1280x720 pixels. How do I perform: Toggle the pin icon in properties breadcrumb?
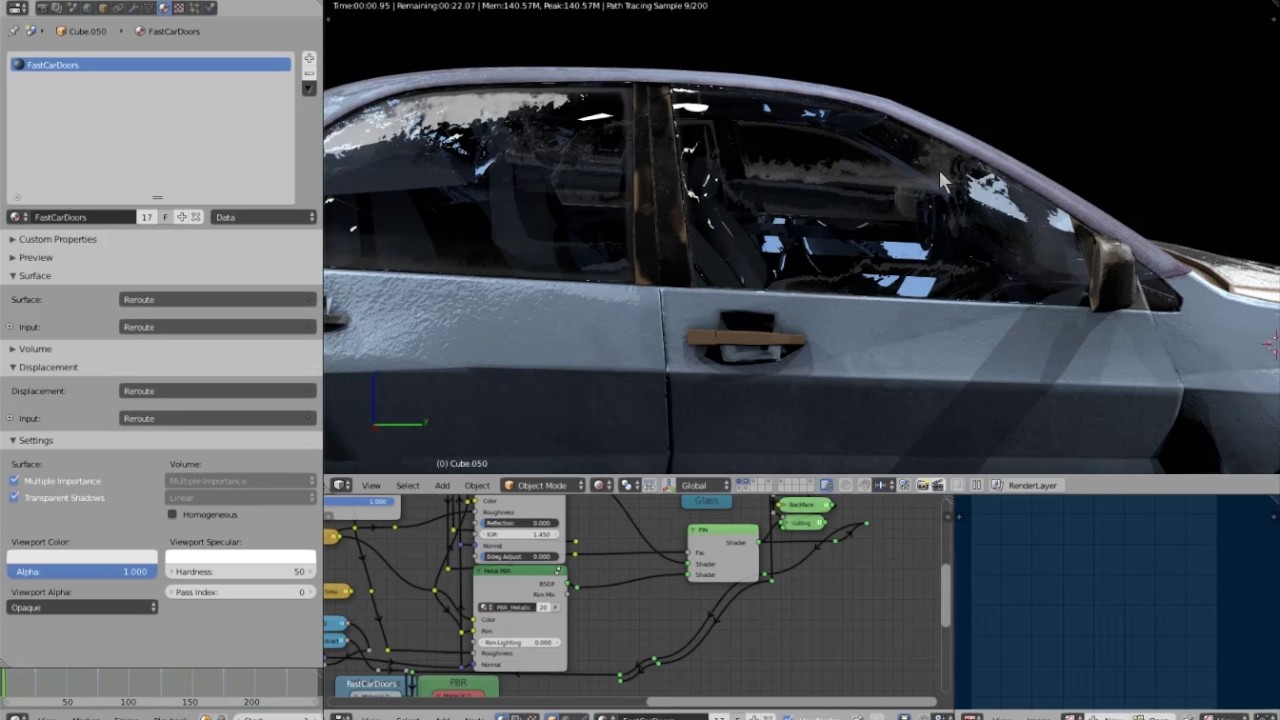point(14,31)
